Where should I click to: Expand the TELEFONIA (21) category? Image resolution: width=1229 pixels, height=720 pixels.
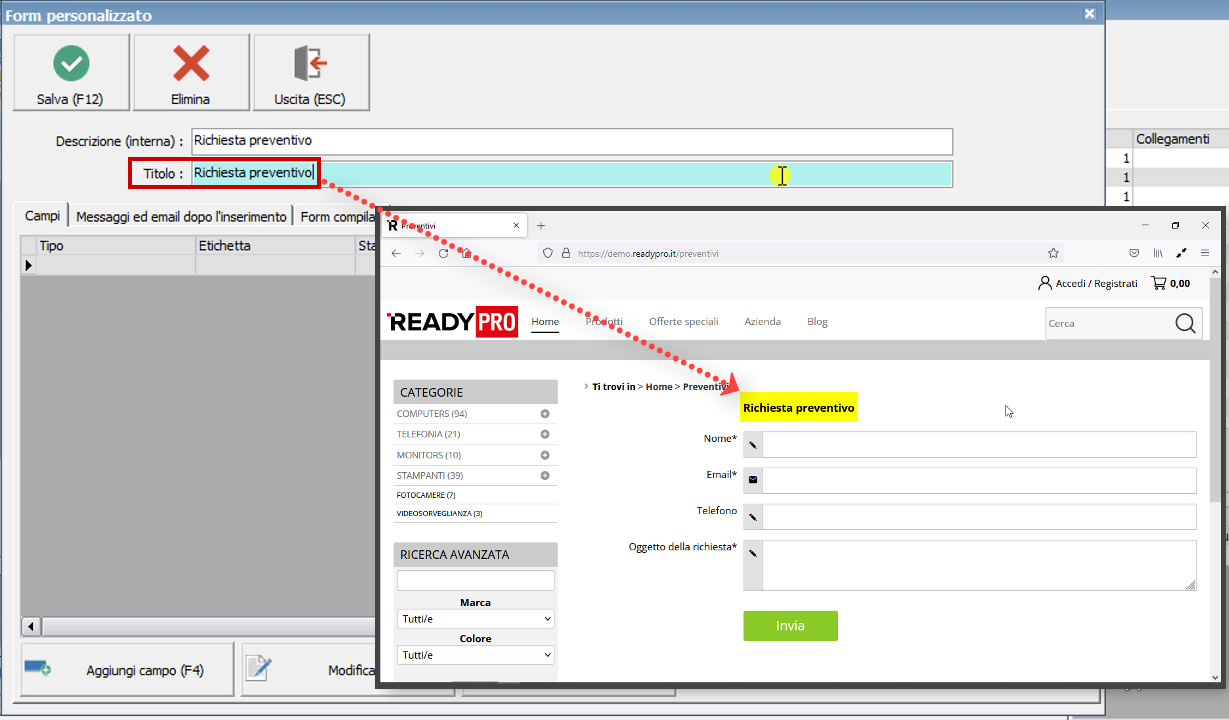pos(545,434)
